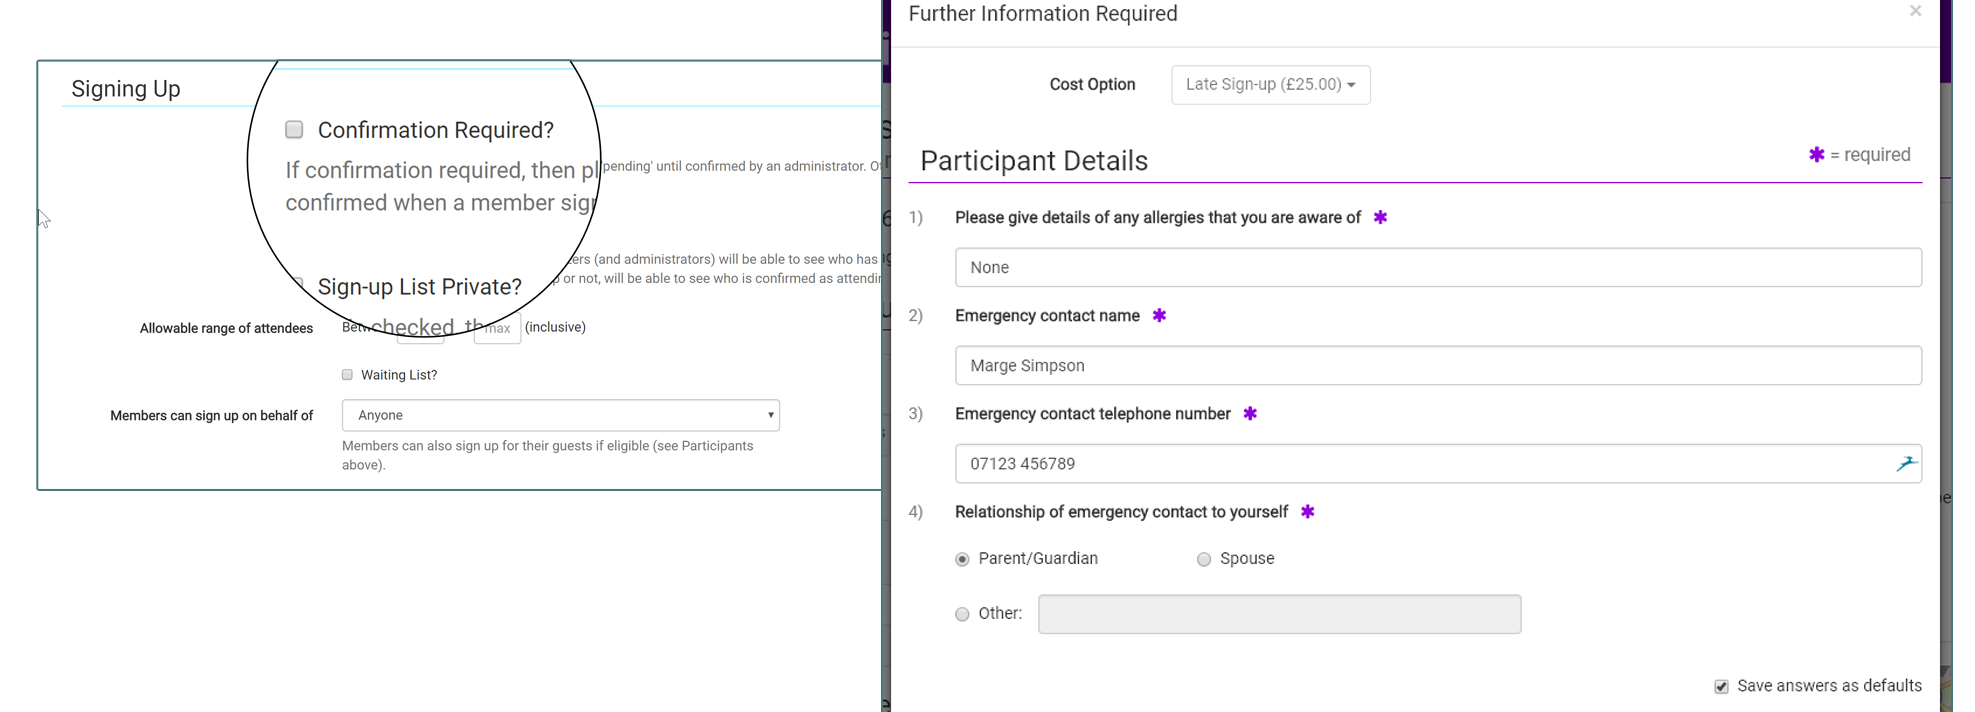The height and width of the screenshot is (712, 1975).
Task: Click the asterisk next to Emergency contact name
Action: point(1159,316)
